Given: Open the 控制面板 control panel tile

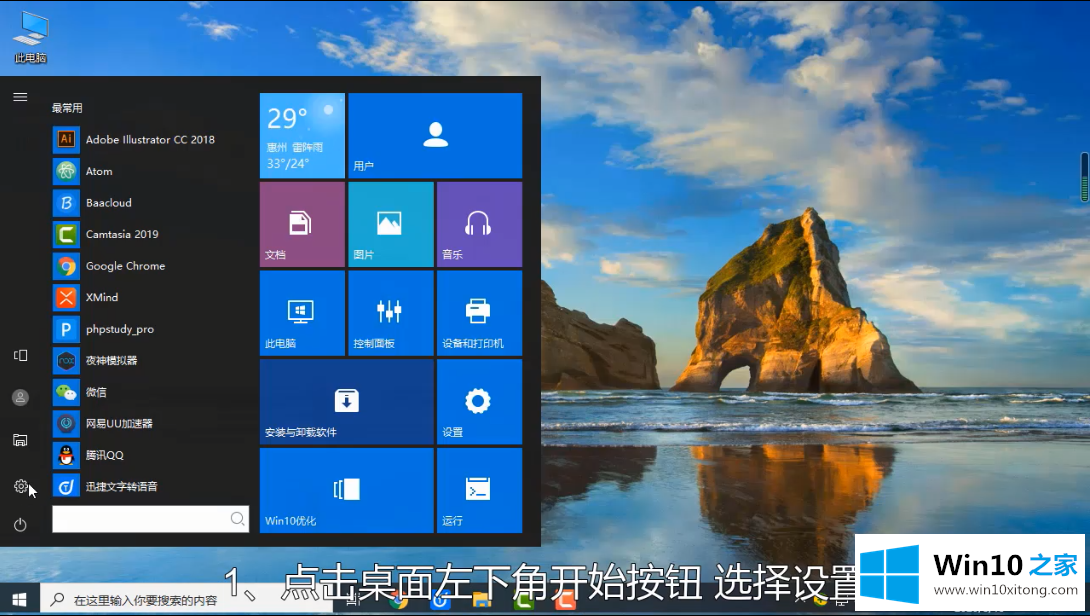Looking at the screenshot, I should [391, 313].
